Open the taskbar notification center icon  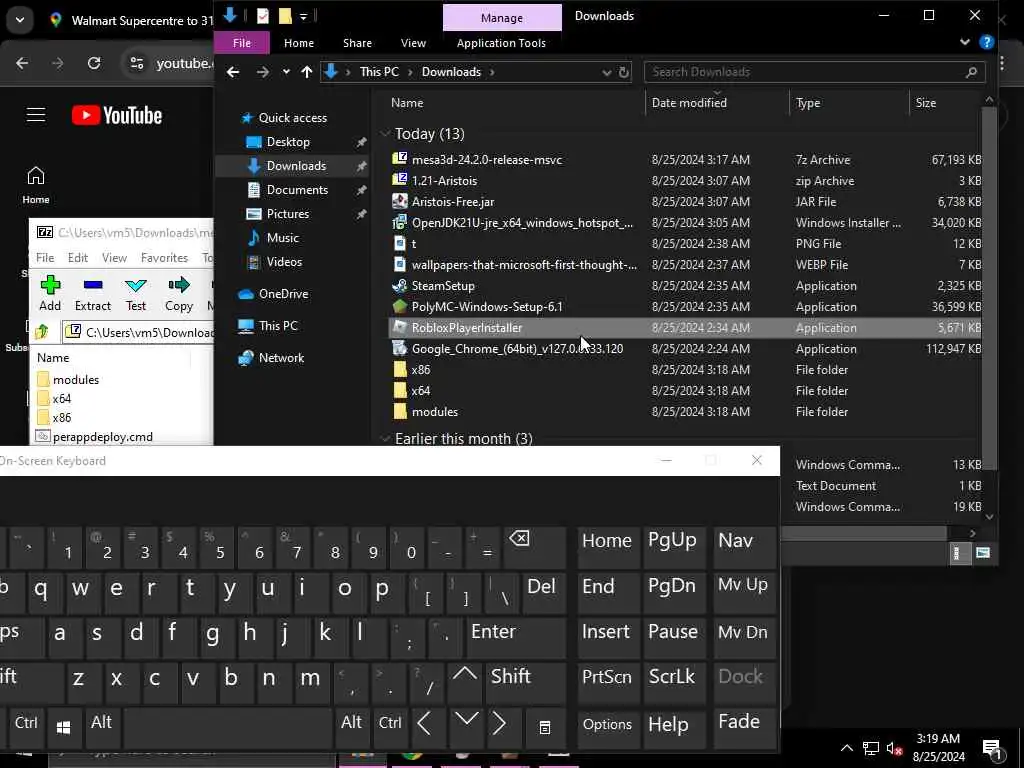(x=992, y=748)
